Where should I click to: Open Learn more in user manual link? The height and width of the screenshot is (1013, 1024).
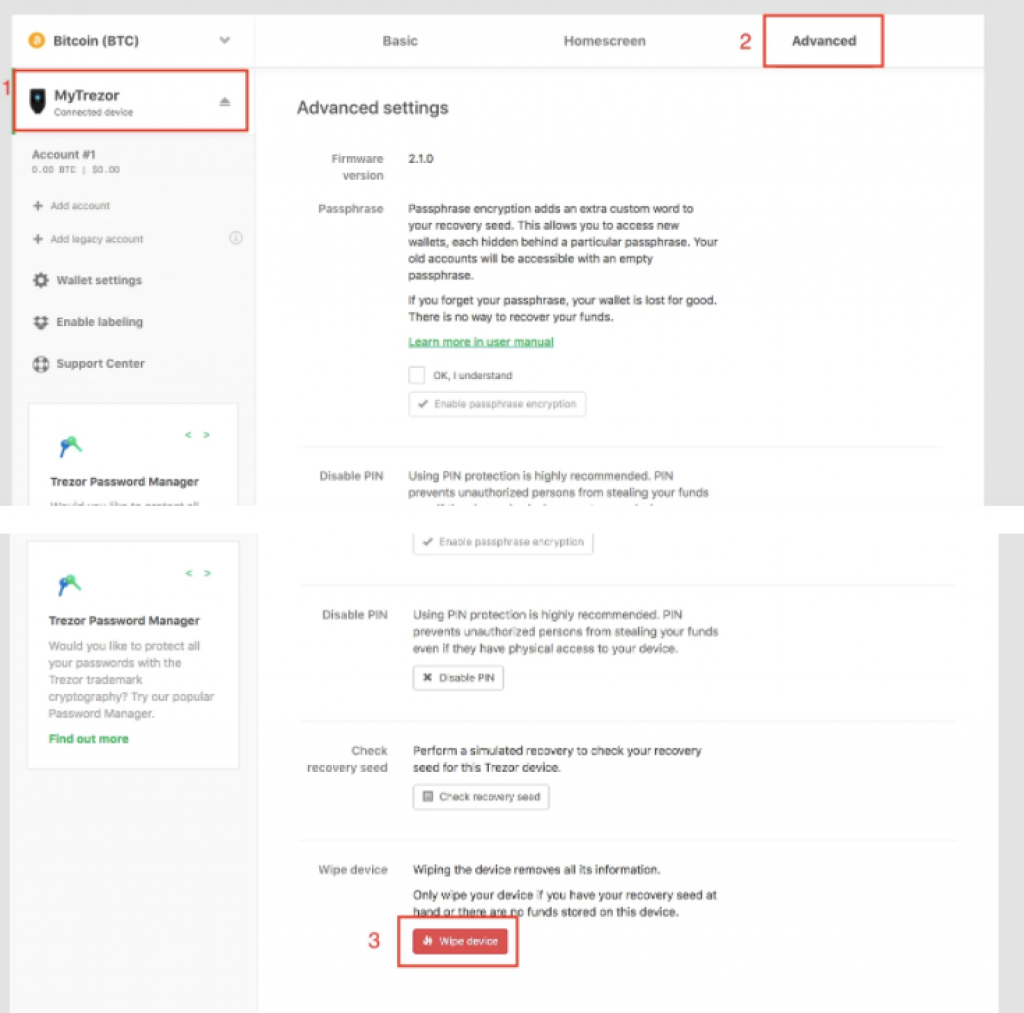click(x=481, y=342)
